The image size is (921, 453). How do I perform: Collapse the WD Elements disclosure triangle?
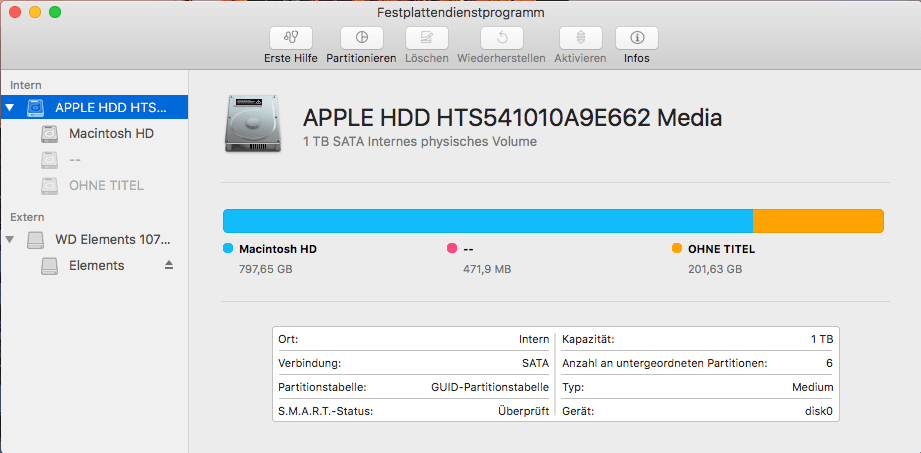pos(9,240)
